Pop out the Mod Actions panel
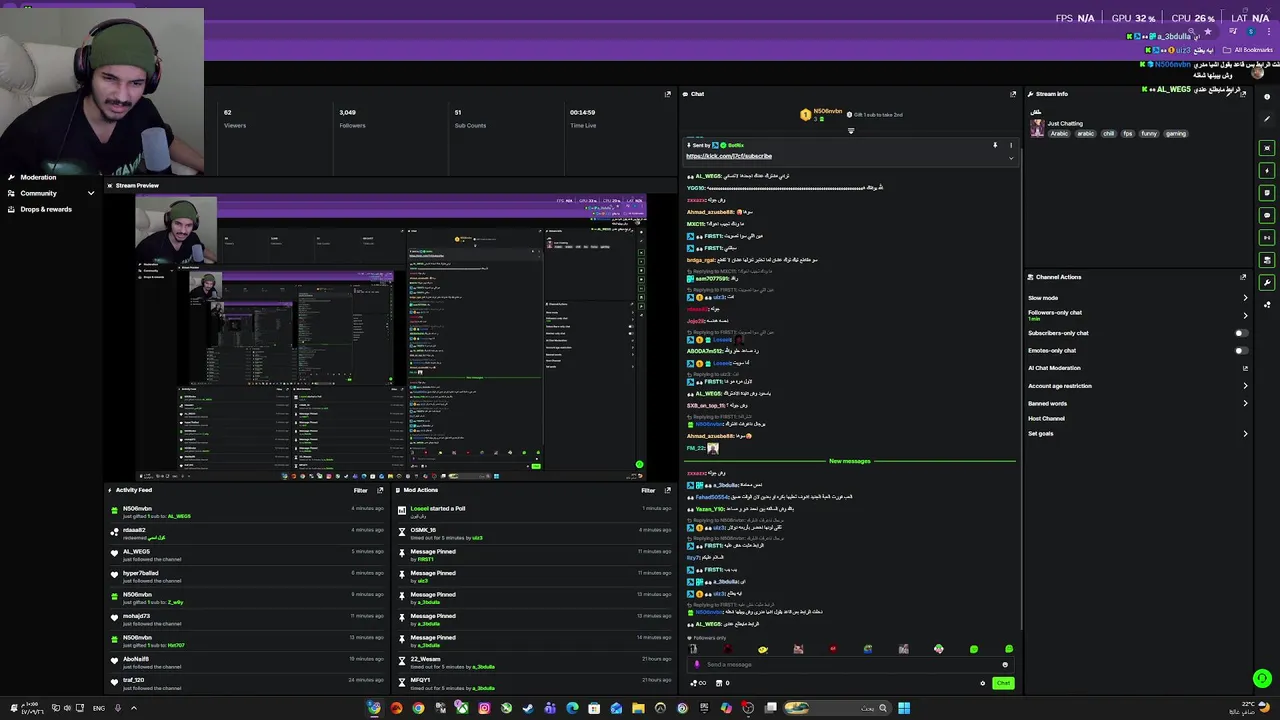 (x=668, y=490)
